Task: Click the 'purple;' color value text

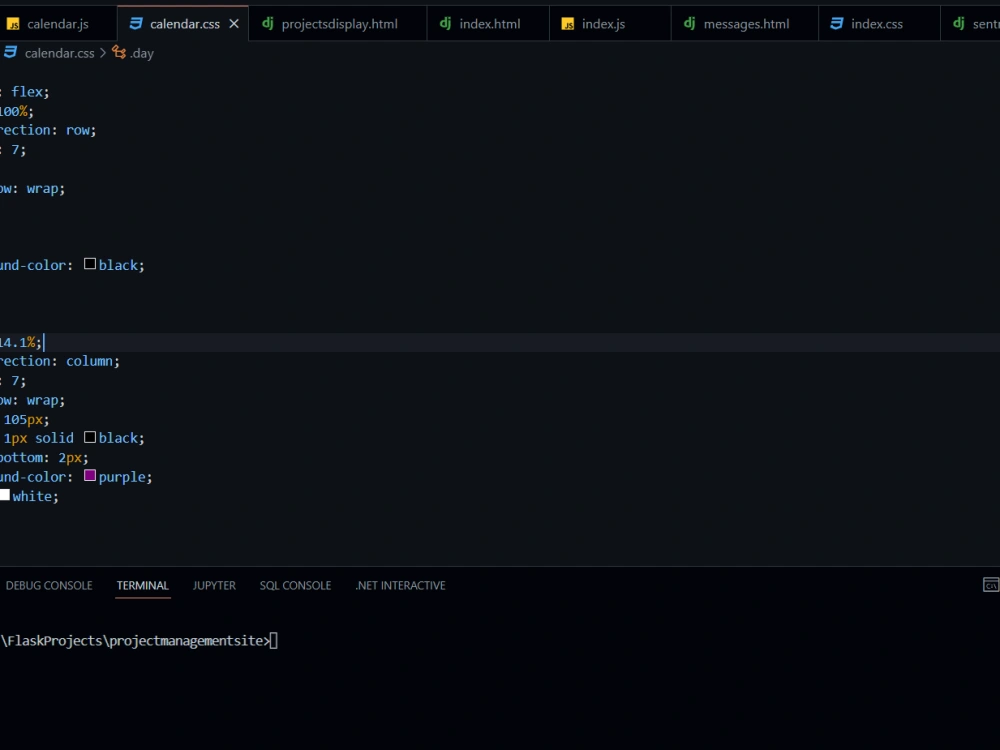Action: click(126, 477)
